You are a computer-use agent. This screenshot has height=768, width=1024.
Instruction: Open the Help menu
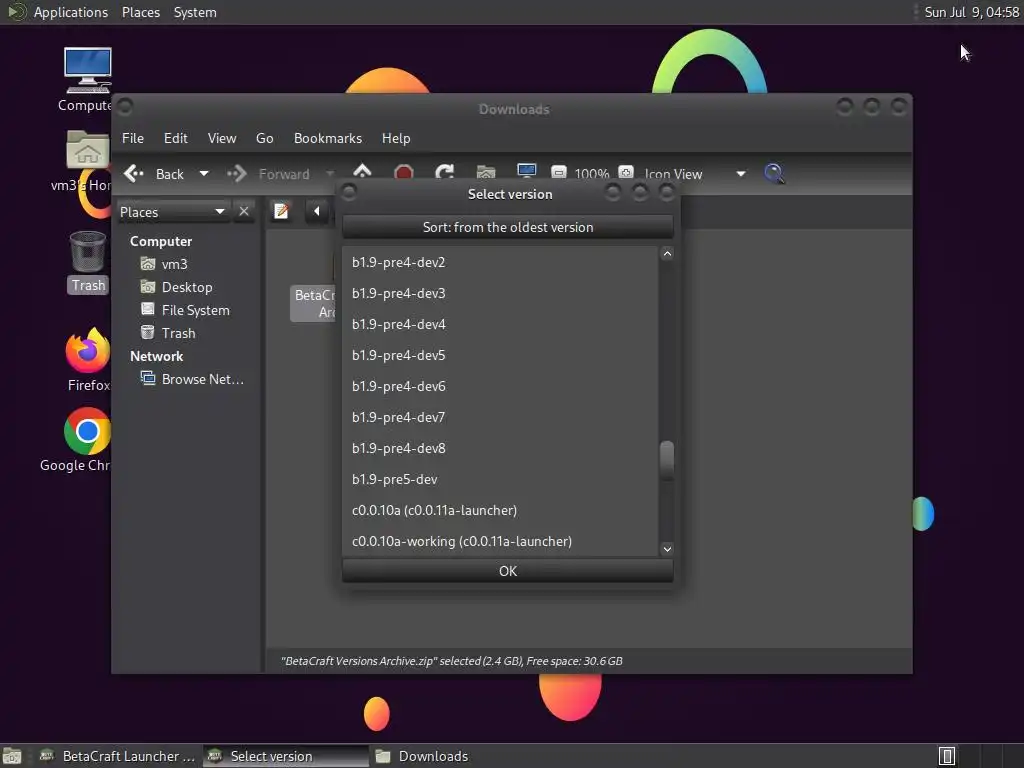[396, 138]
